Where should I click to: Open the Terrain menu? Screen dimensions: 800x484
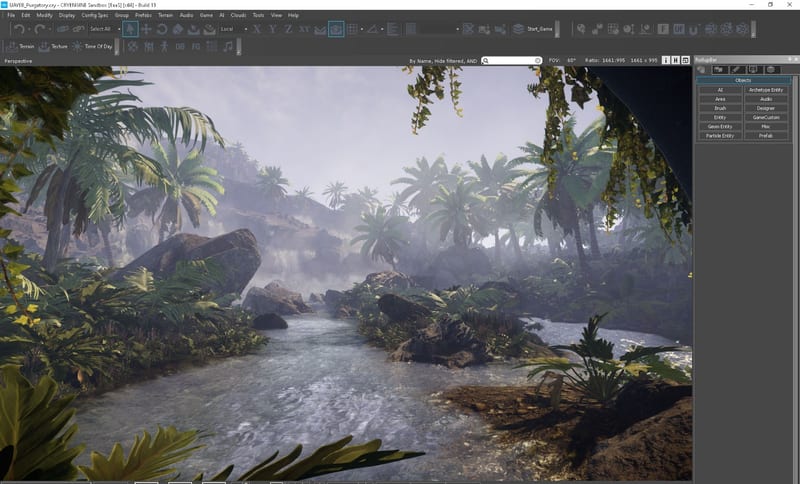click(165, 15)
